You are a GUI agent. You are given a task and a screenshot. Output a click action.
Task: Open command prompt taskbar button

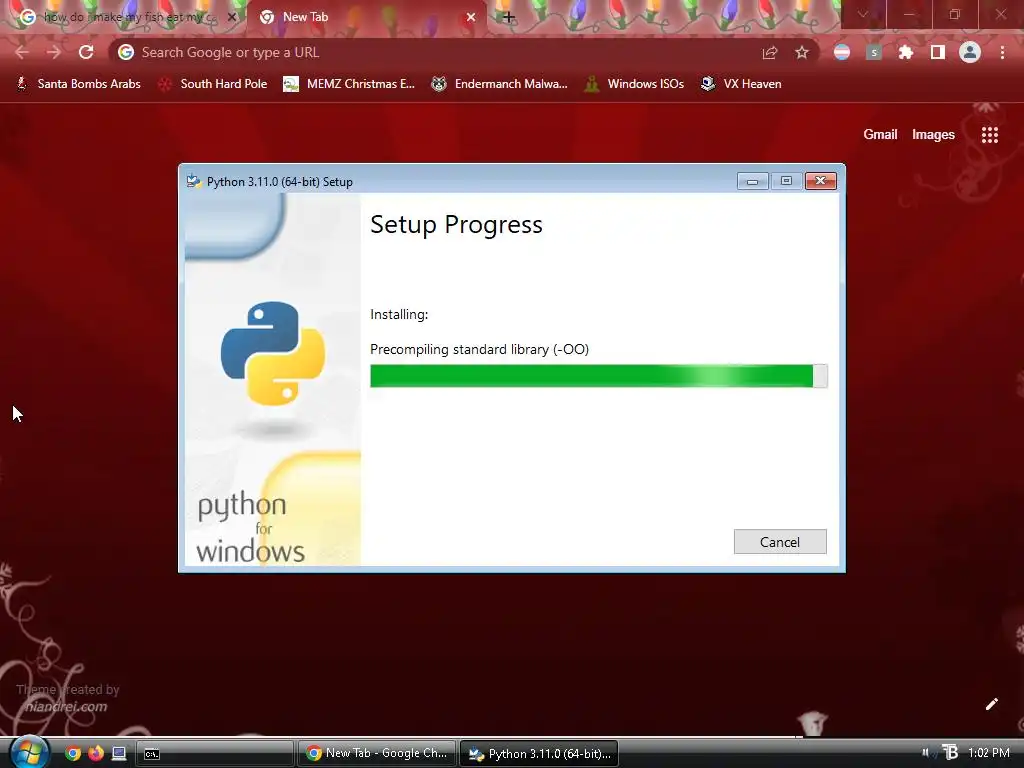pos(214,754)
